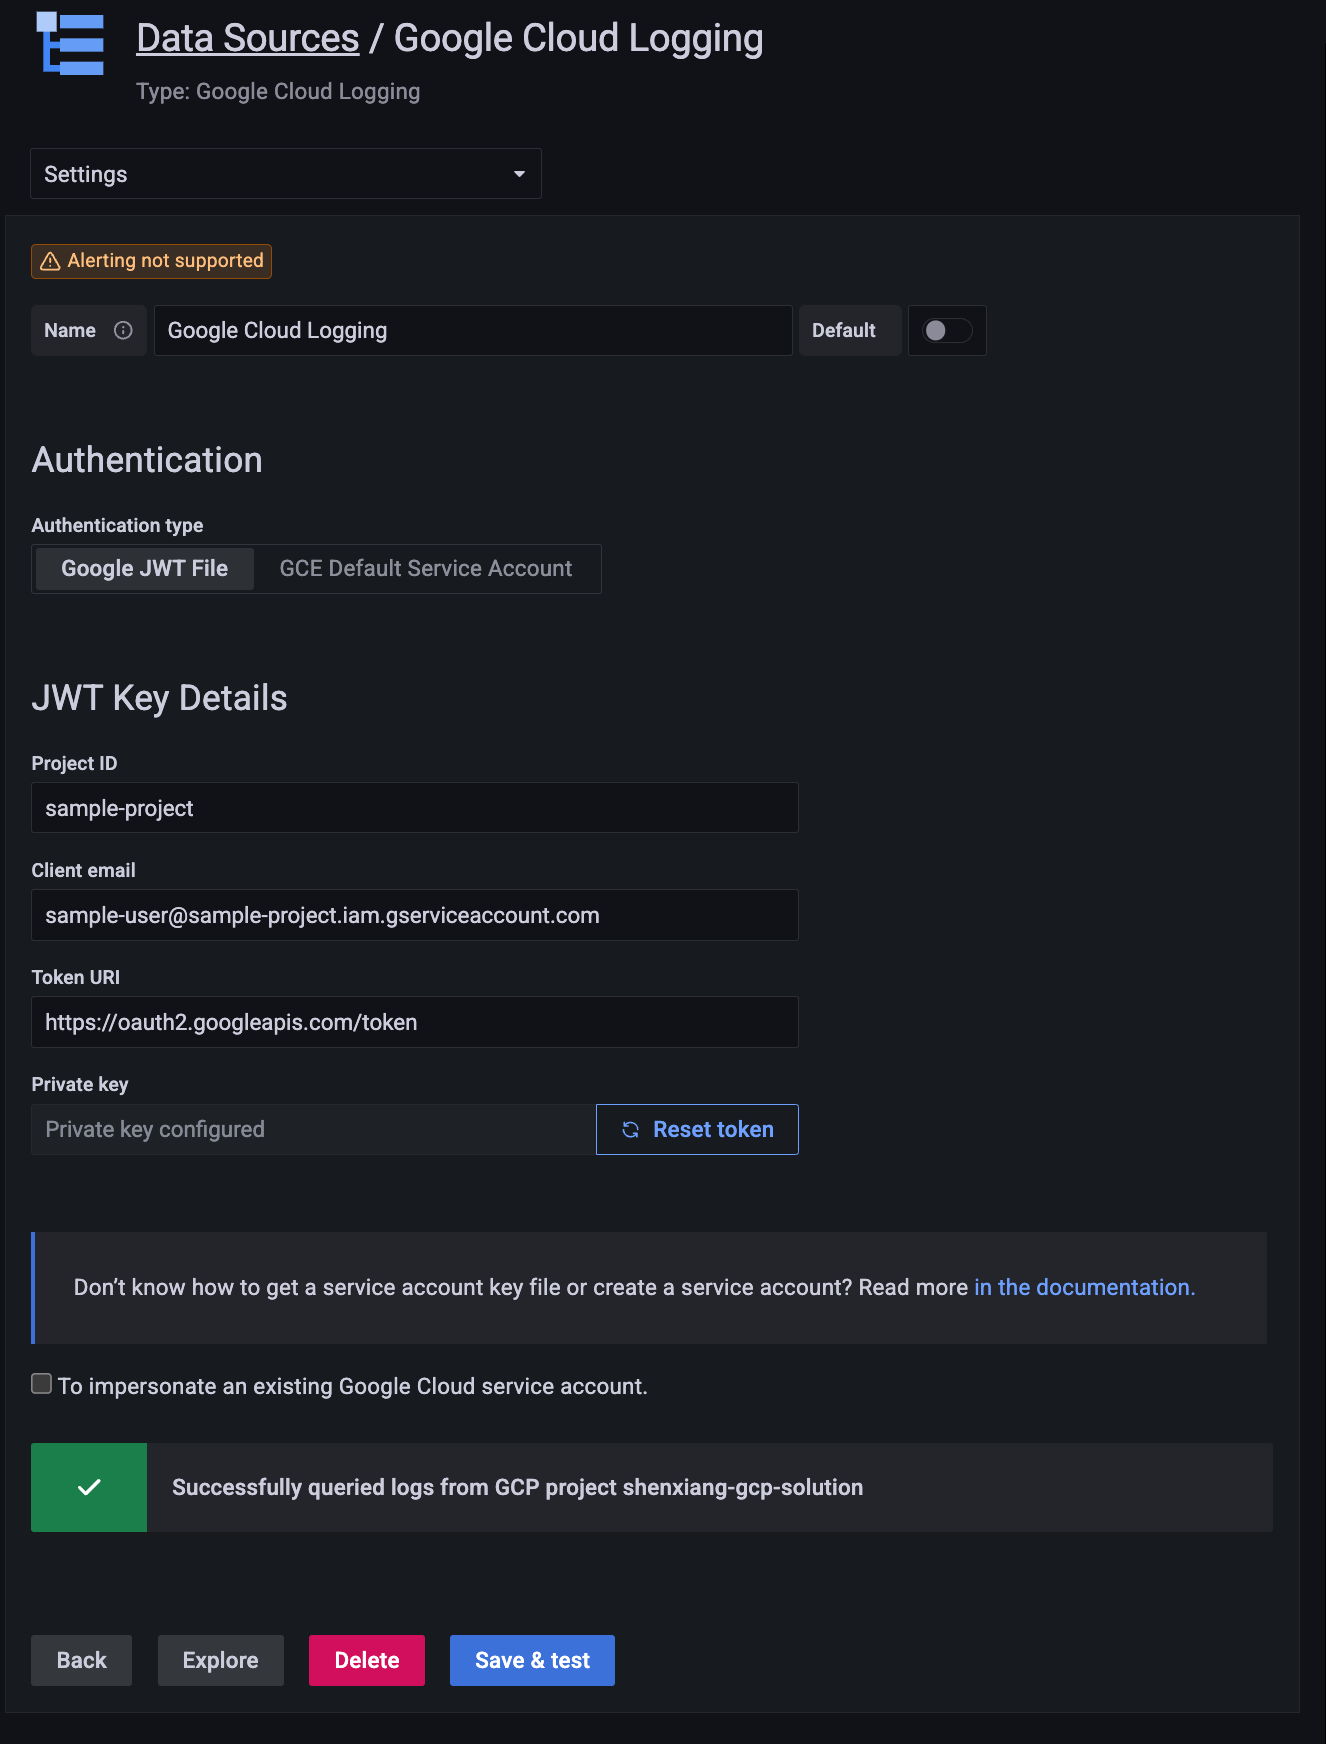Viewport: 1326px width, 1744px height.
Task: Enable the impersonate service account checkbox
Action: coord(42,1384)
